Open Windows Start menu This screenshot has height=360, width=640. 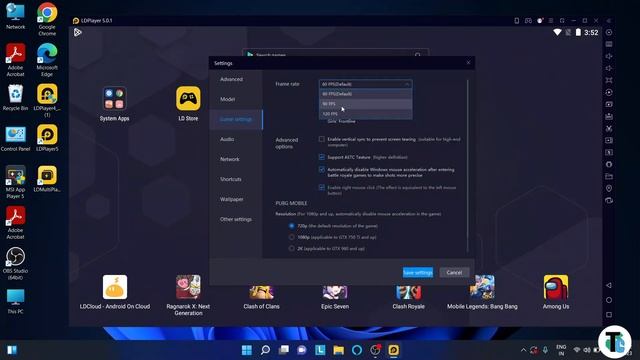point(247,350)
